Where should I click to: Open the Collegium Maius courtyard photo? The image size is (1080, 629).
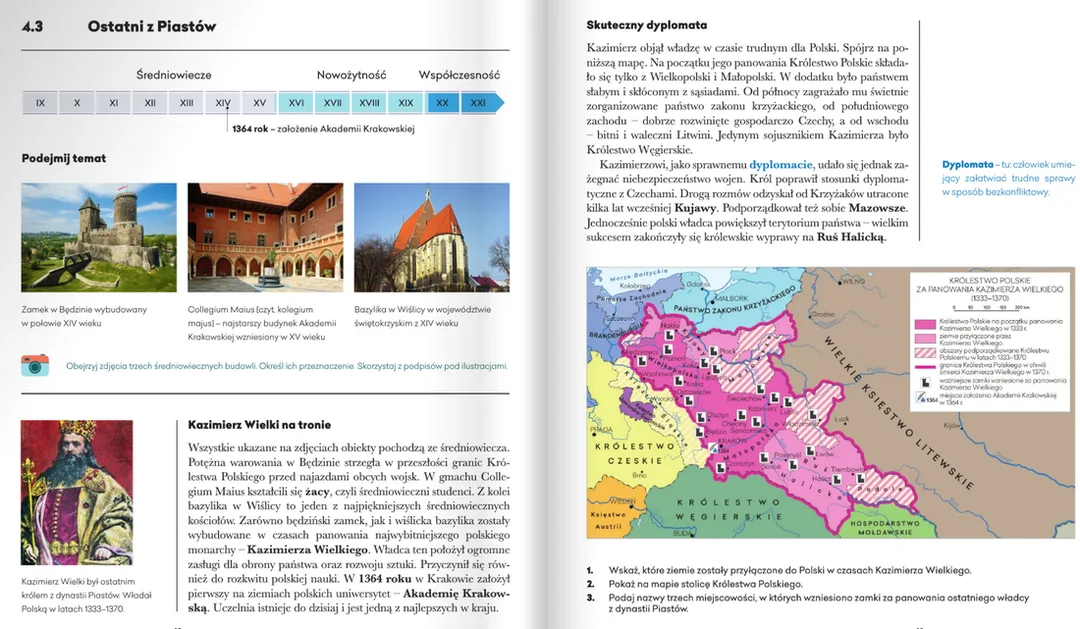[x=265, y=238]
